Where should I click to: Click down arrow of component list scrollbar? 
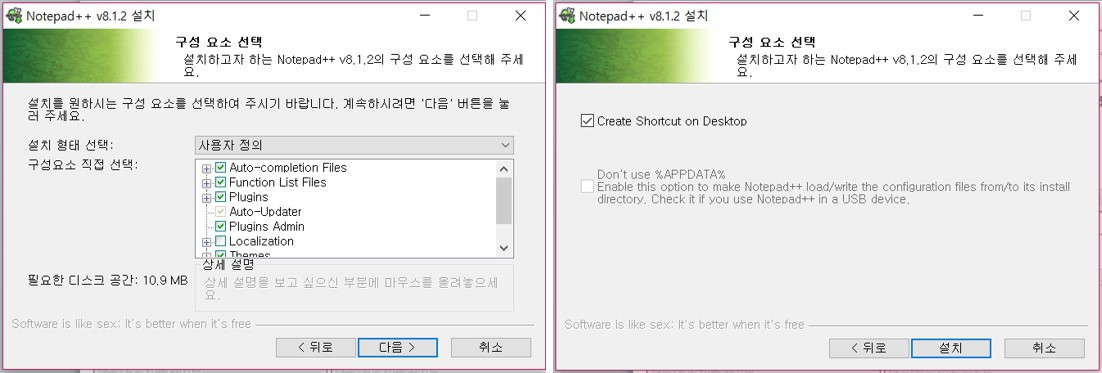tap(503, 247)
